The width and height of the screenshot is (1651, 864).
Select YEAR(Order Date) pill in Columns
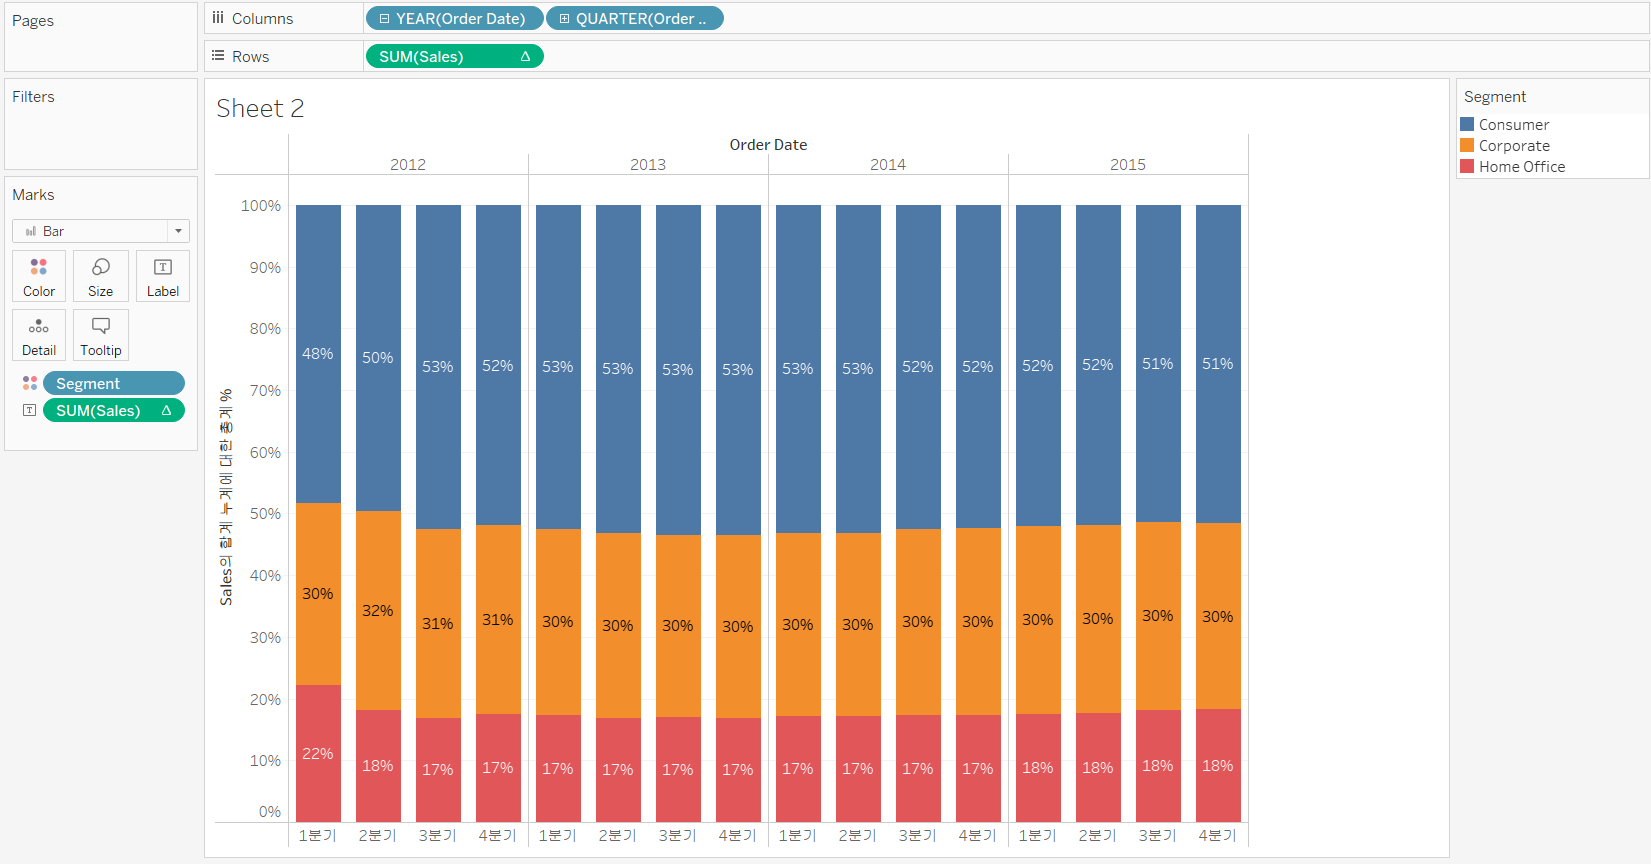[x=455, y=19]
